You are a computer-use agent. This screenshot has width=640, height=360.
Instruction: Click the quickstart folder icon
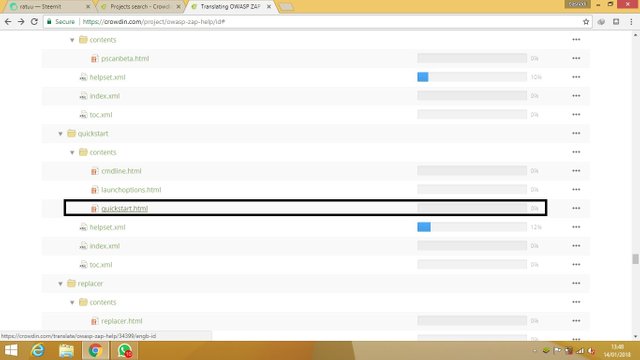tap(71, 133)
